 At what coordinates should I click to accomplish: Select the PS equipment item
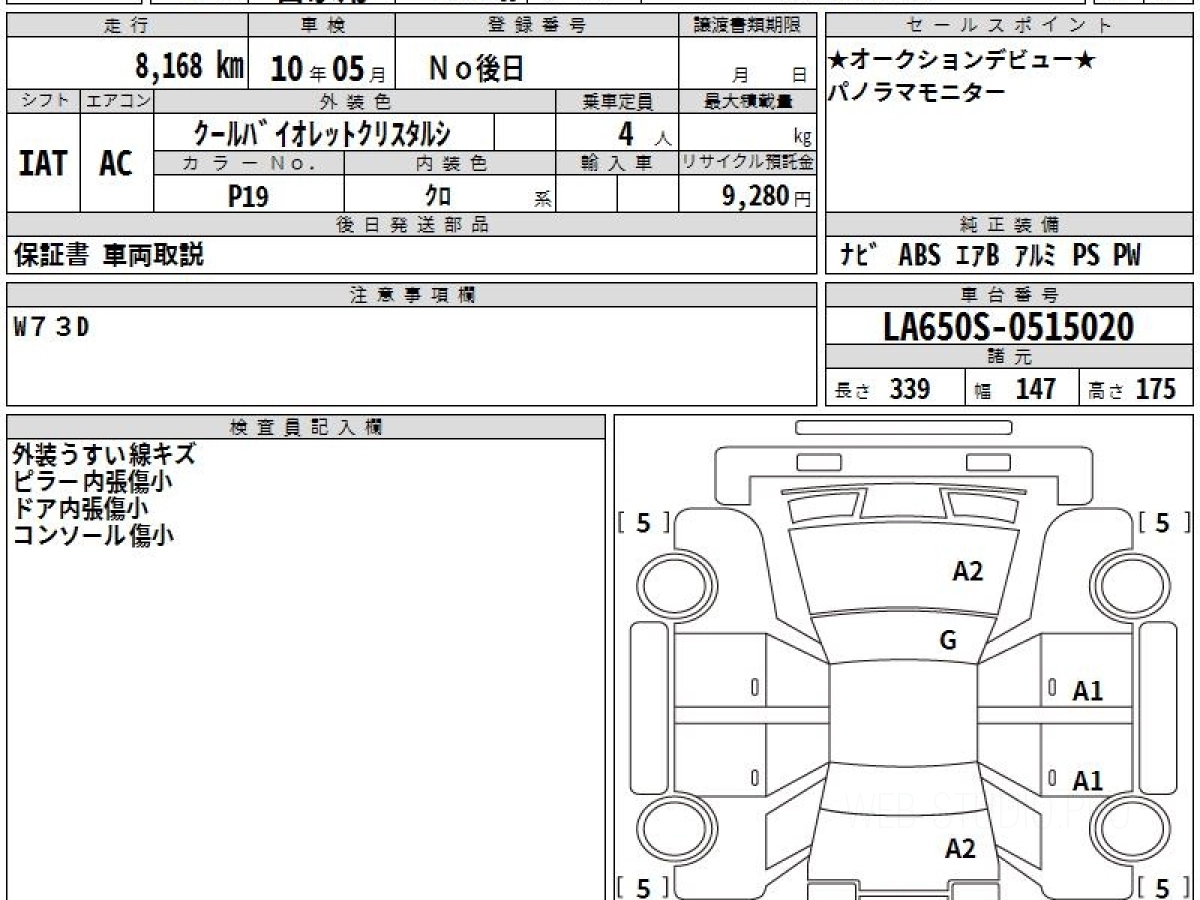tap(1086, 255)
